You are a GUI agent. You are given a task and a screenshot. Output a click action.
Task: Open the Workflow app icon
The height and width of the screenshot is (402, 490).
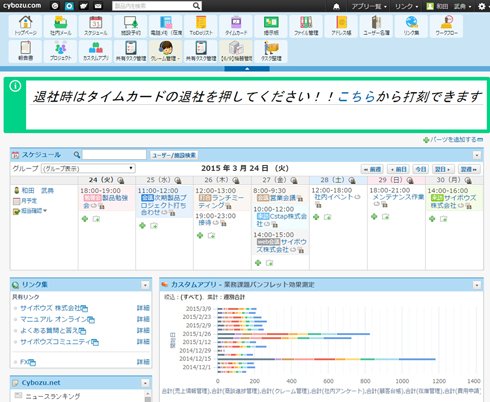coord(446,26)
